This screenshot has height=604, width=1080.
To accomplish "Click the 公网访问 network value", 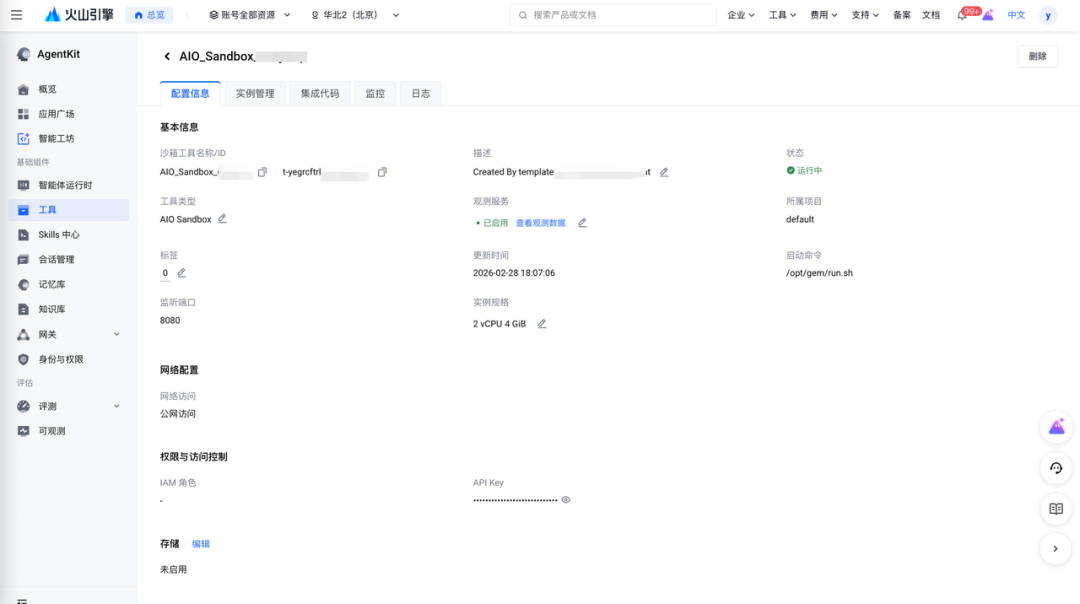I will click(x=178, y=414).
